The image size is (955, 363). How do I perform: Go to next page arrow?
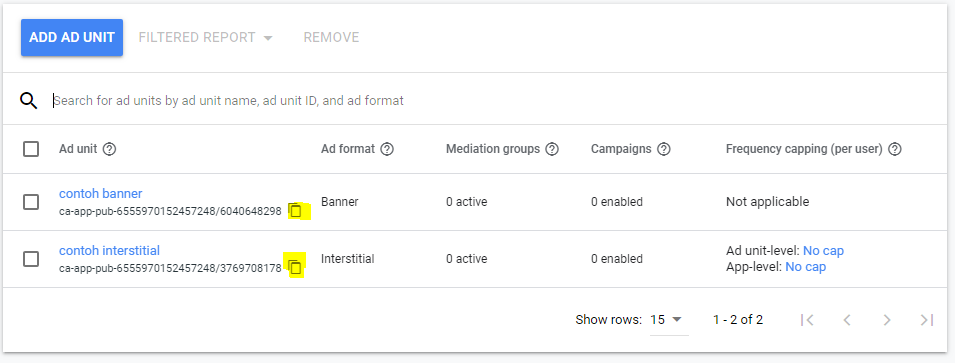point(887,320)
